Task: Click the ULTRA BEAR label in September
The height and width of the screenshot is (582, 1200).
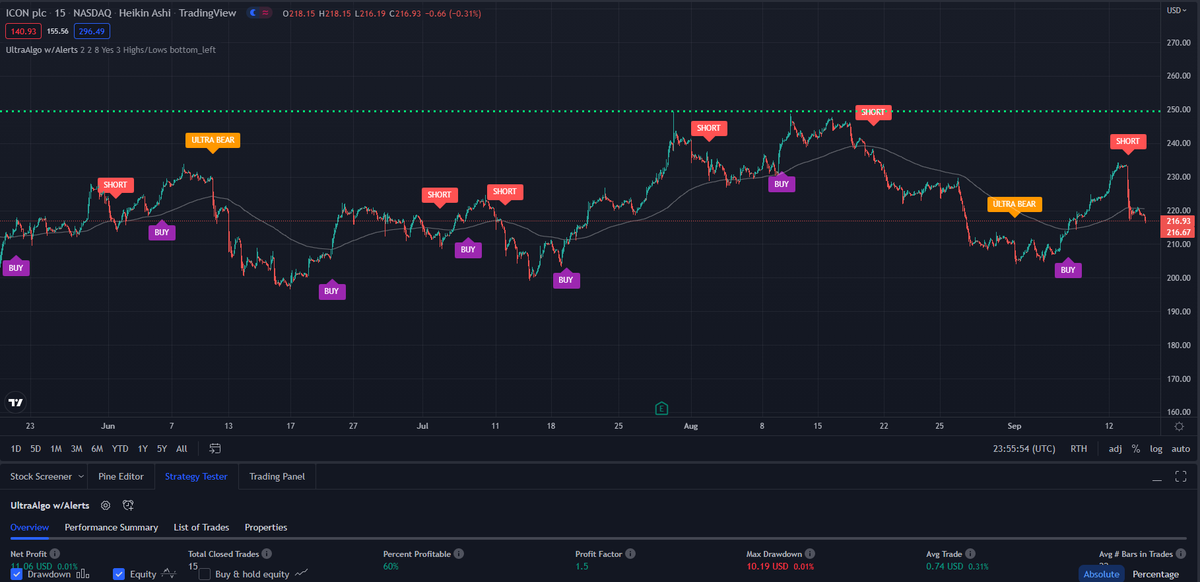Action: 1015,206
